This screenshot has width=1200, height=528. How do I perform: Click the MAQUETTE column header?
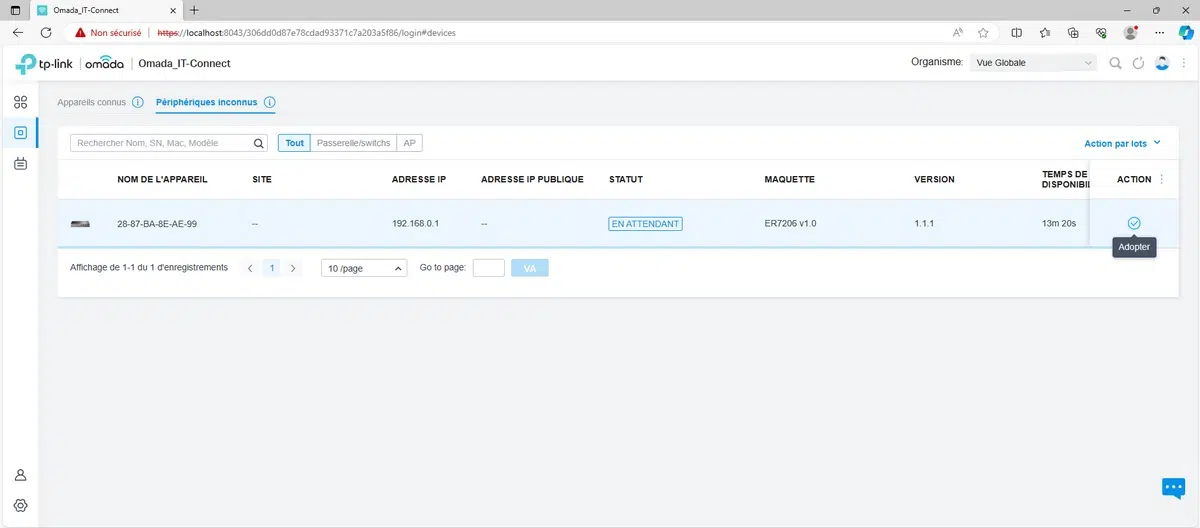tap(790, 180)
